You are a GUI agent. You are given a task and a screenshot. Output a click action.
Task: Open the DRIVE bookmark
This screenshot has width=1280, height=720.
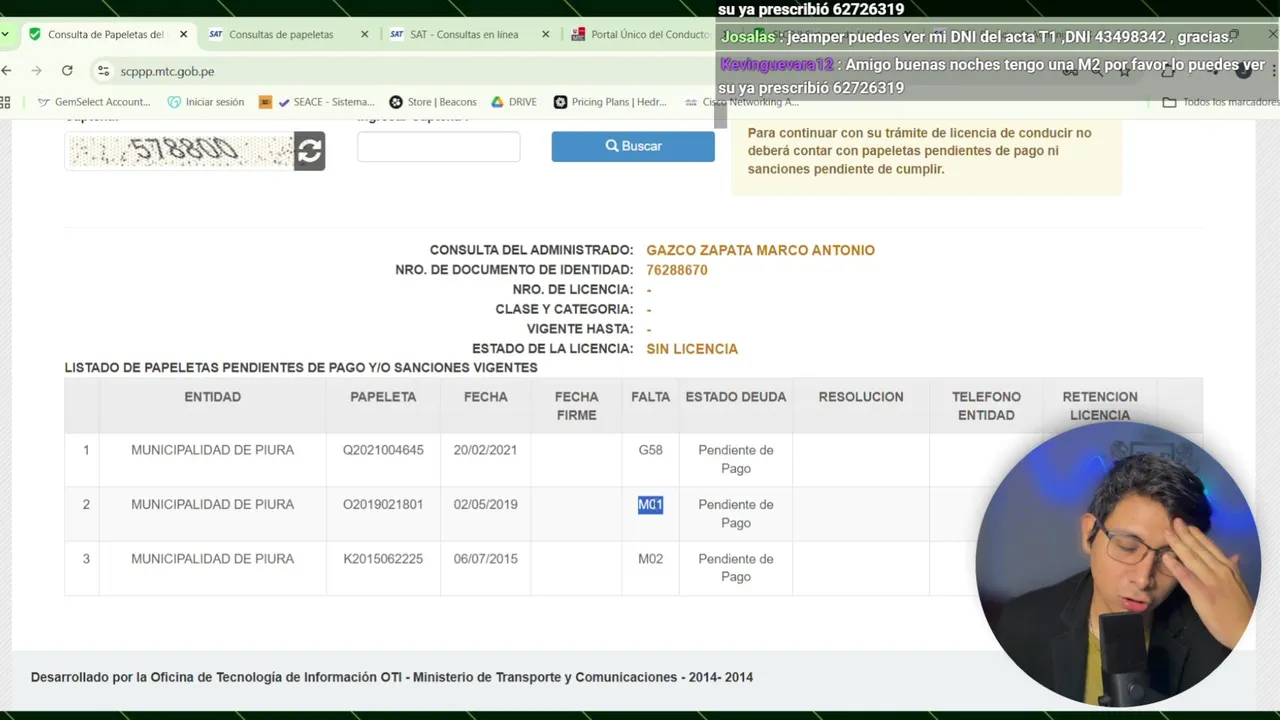513,102
